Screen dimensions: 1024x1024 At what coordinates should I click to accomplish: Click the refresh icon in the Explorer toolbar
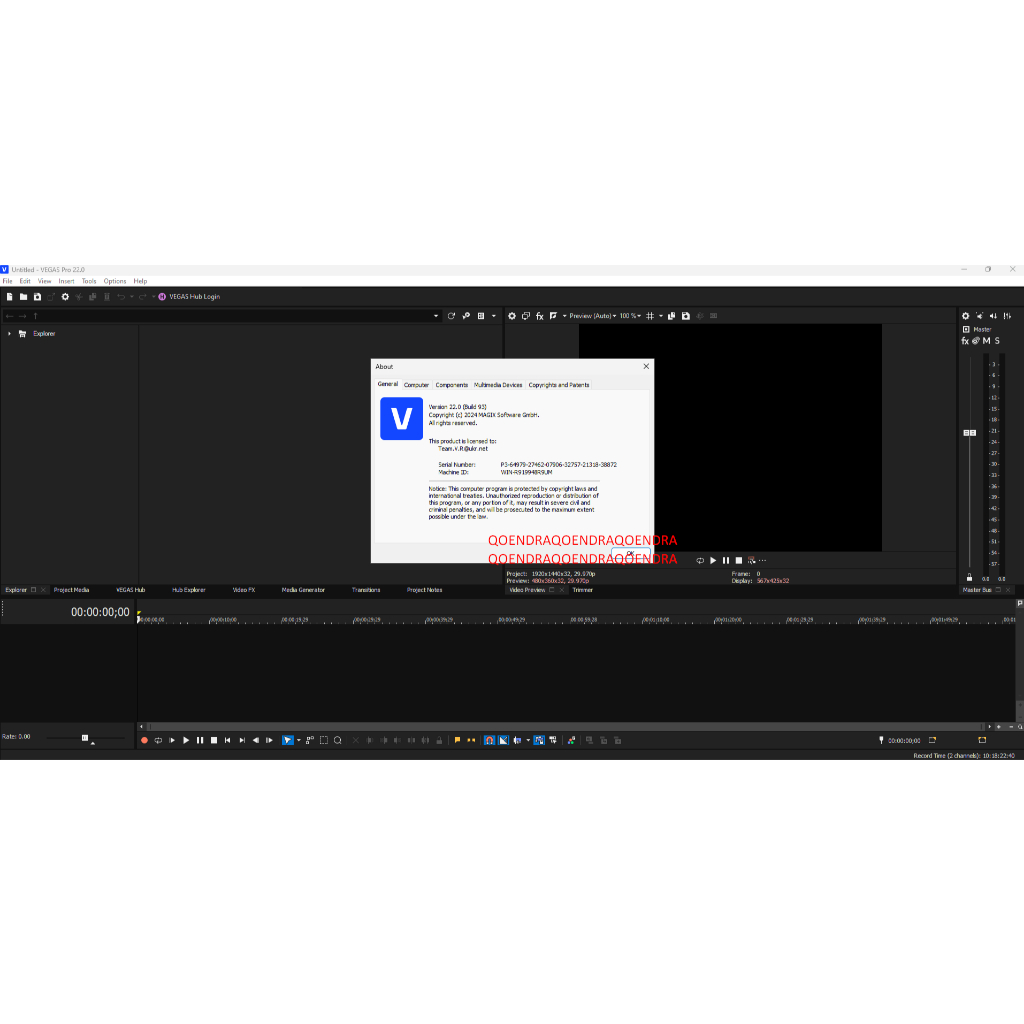(452, 316)
